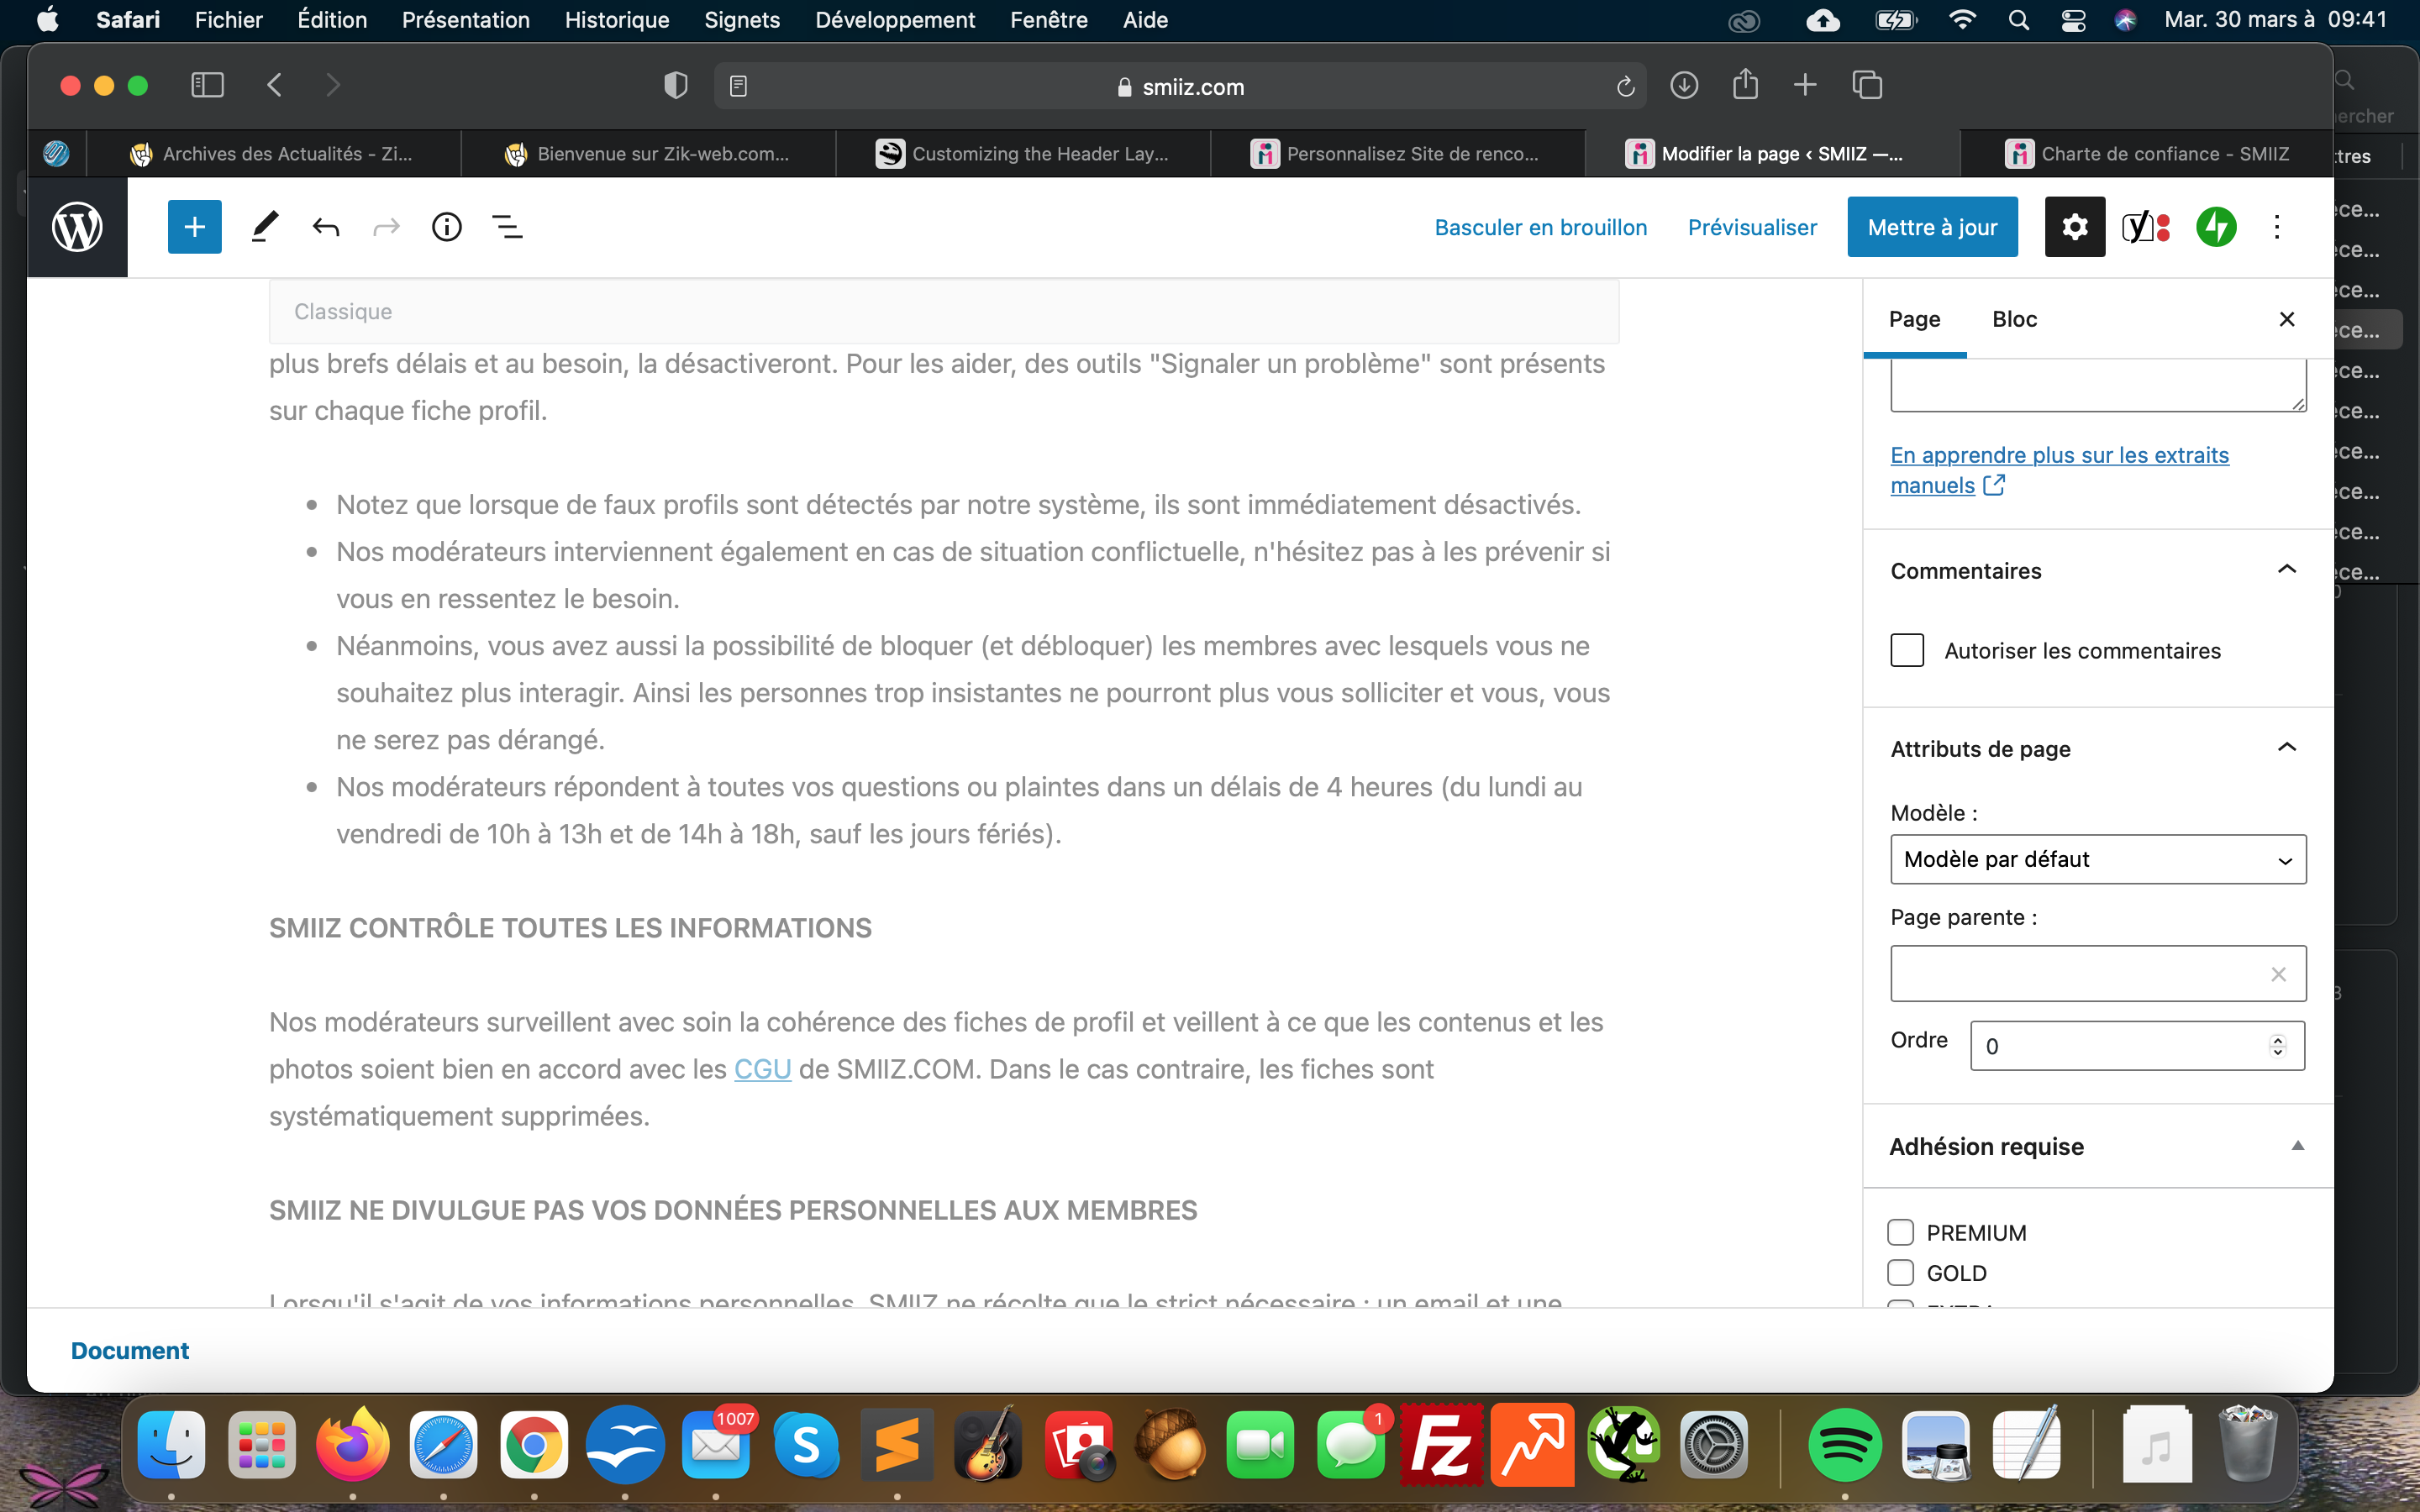Open a new Safari tab

coord(1805,85)
